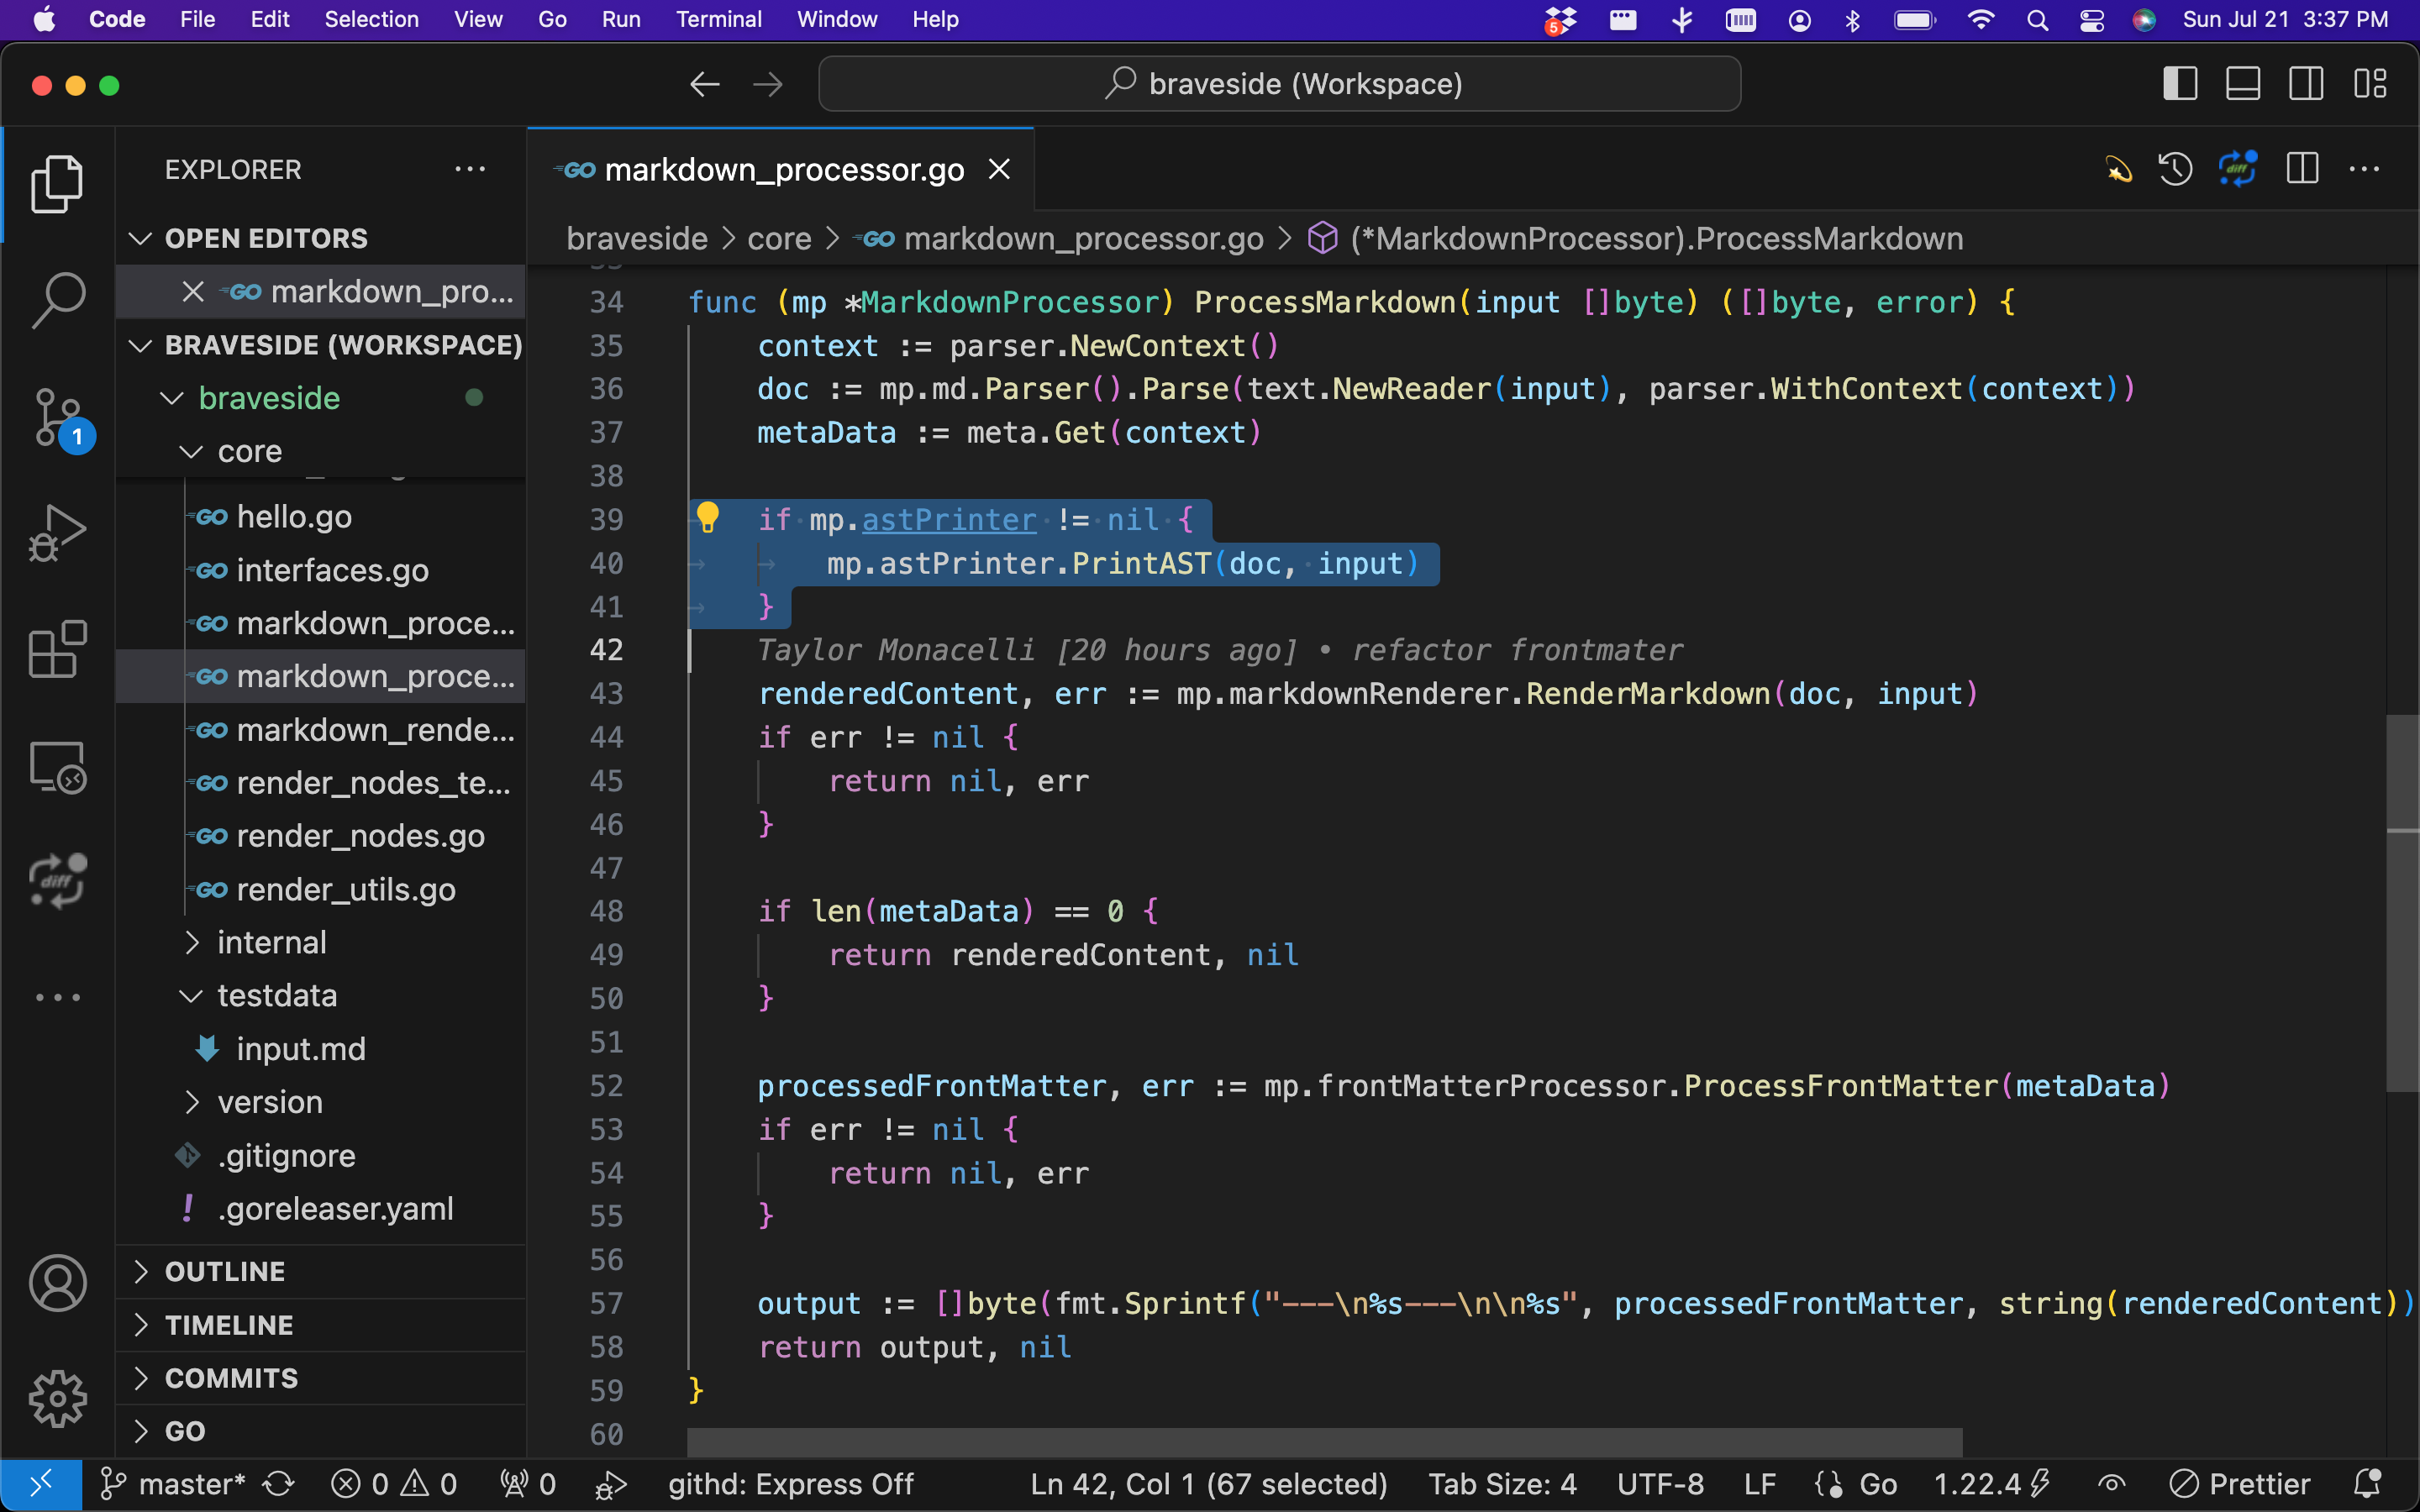
Task: Open the Source Control view
Action: coord(57,416)
